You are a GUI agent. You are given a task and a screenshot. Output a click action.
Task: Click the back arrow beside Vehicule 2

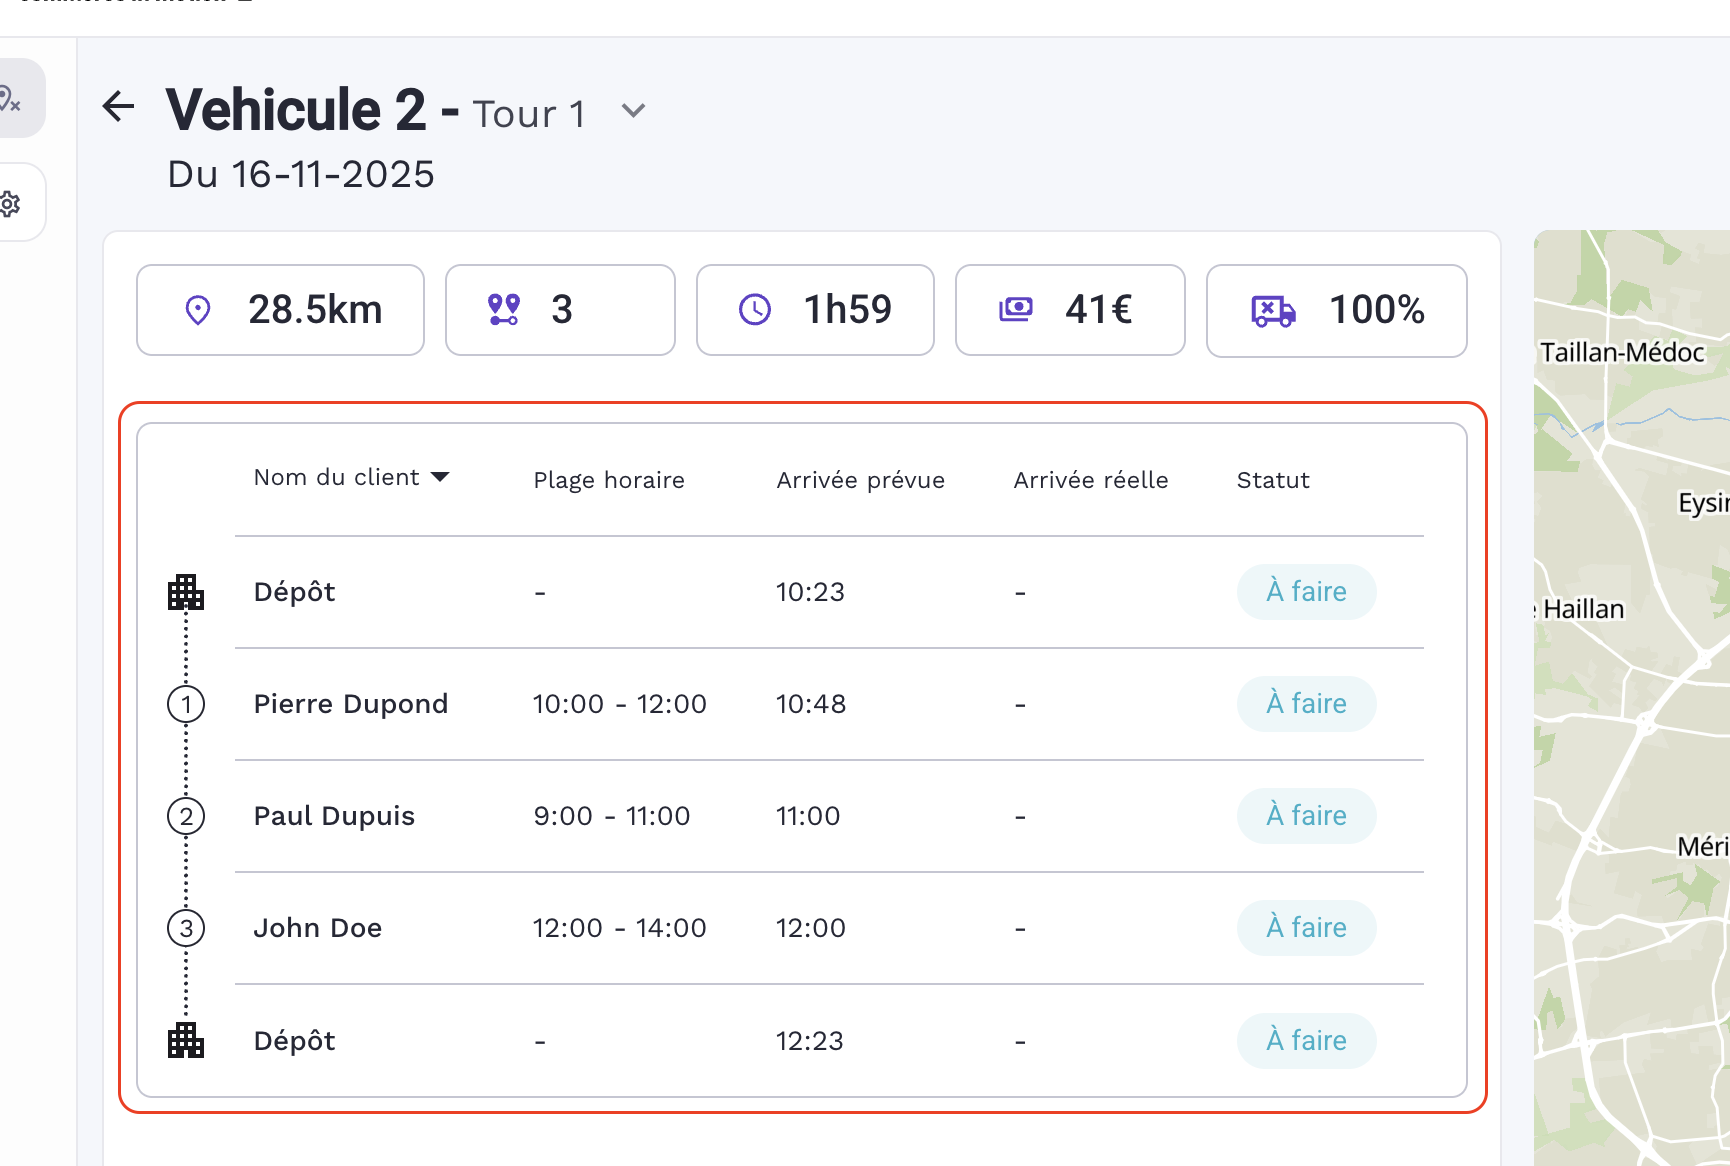pyautogui.click(x=119, y=106)
